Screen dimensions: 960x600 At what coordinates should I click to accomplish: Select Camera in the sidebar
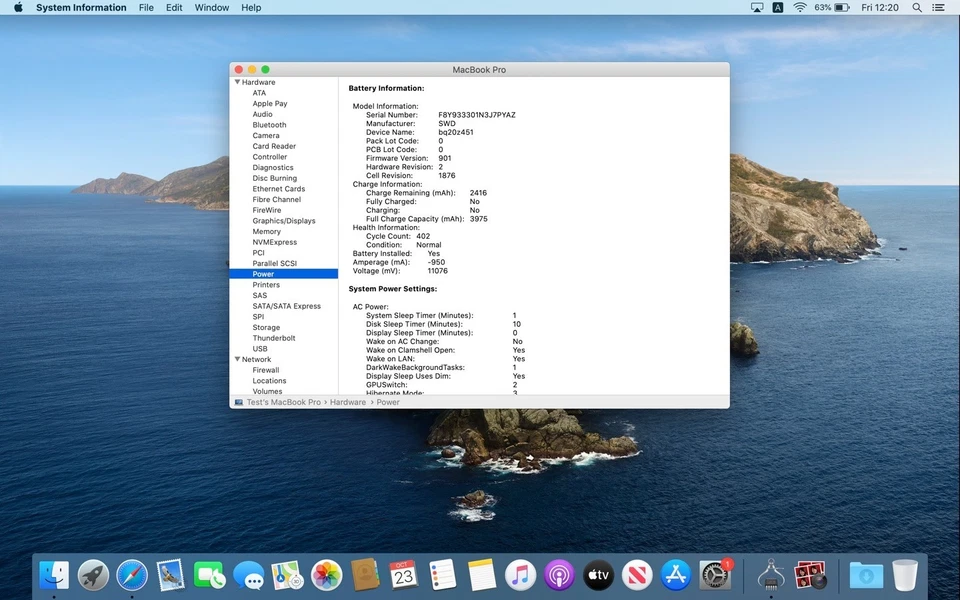[x=266, y=135]
